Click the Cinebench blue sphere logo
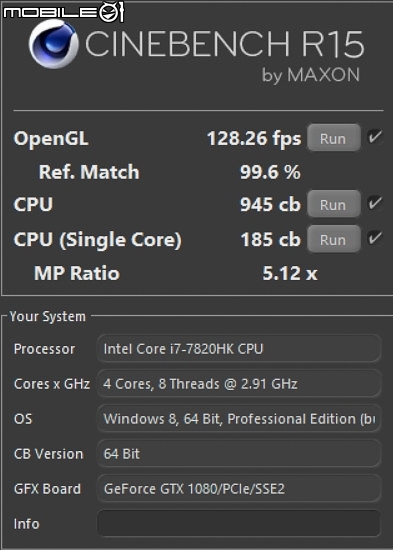Image resolution: width=393 pixels, height=550 pixels. coord(53,44)
